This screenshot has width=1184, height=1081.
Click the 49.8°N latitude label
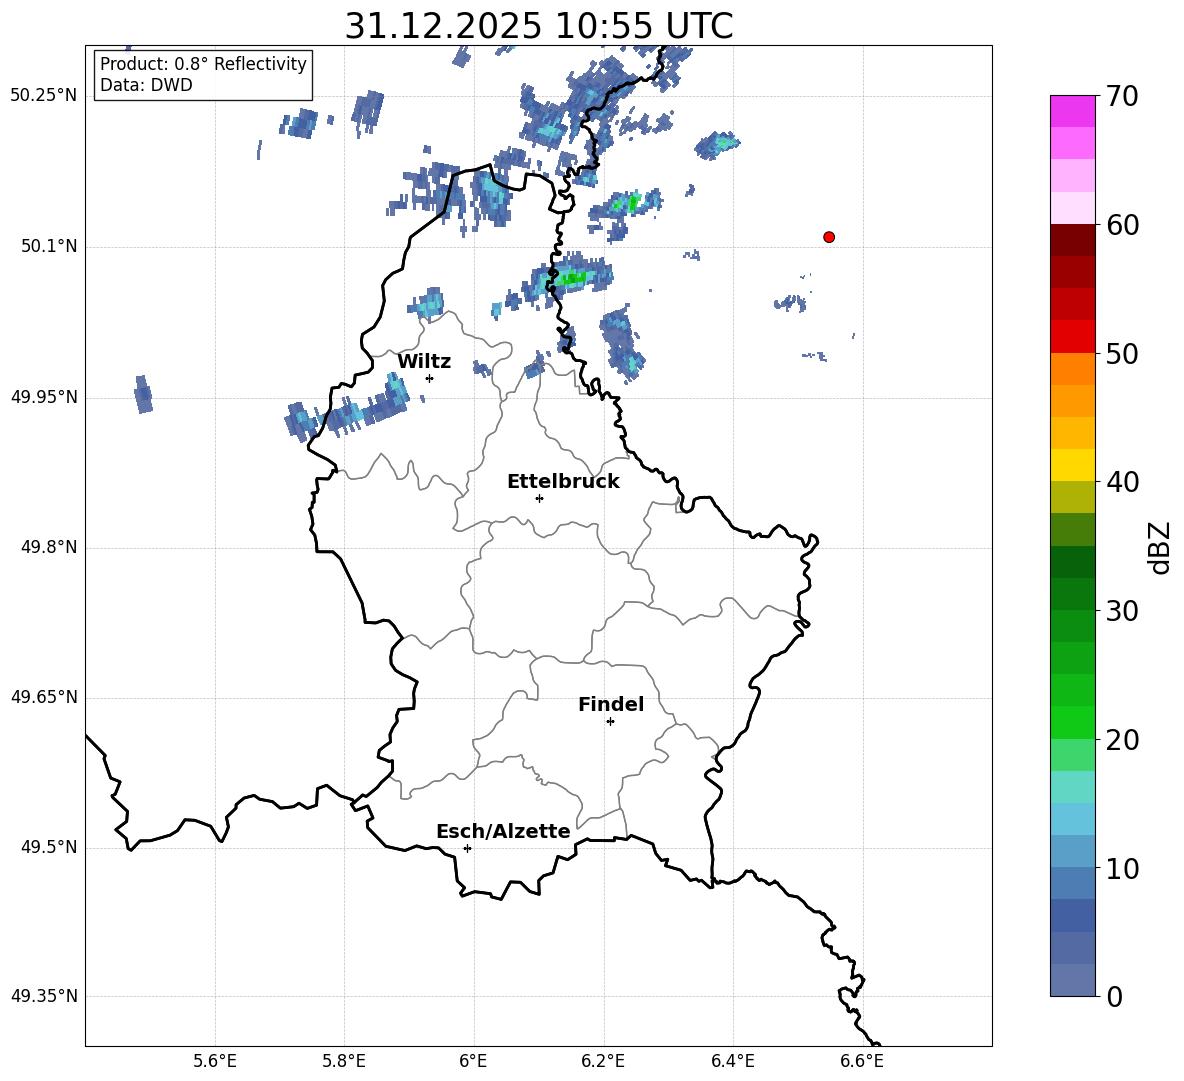tap(49, 547)
